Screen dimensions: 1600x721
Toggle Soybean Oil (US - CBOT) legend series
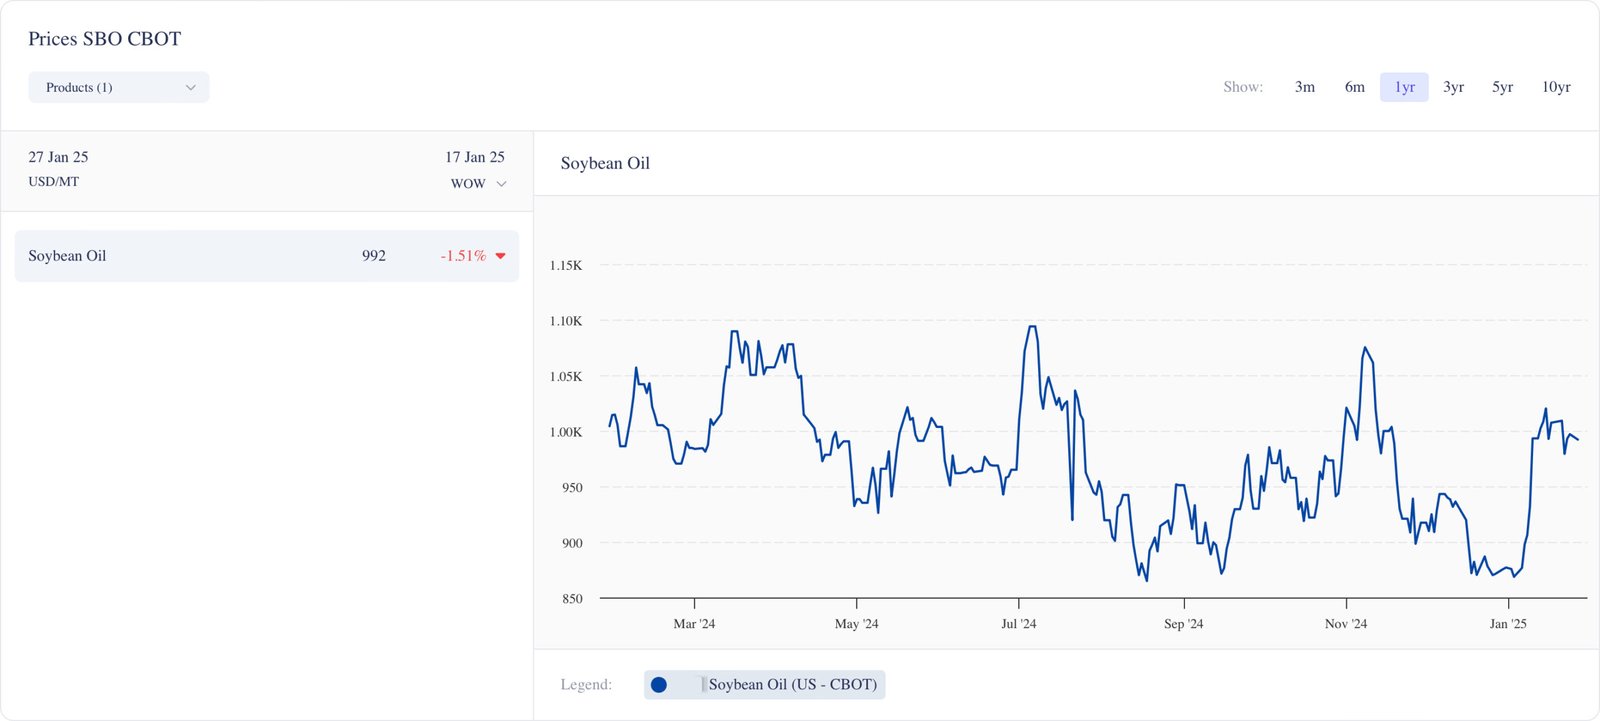tap(792, 685)
